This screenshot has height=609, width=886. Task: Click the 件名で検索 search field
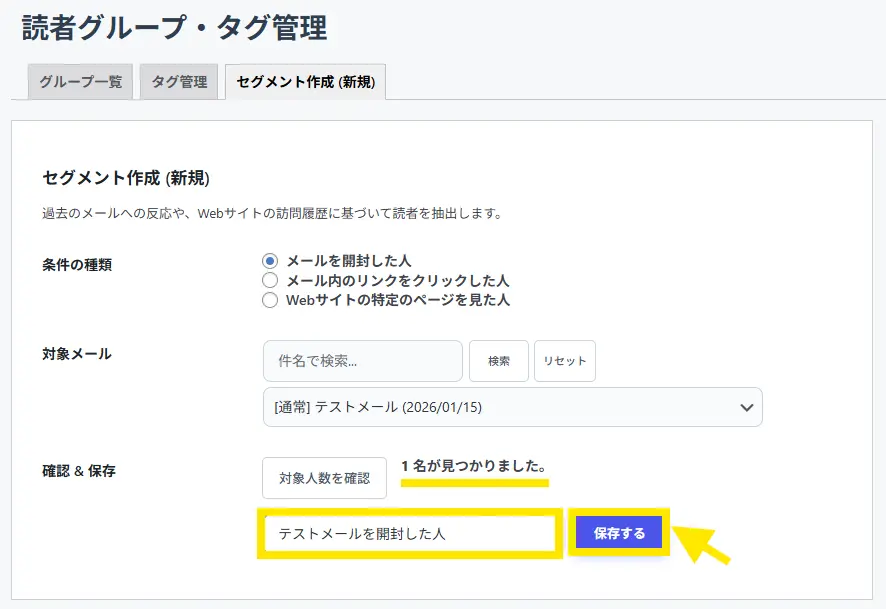tap(362, 361)
